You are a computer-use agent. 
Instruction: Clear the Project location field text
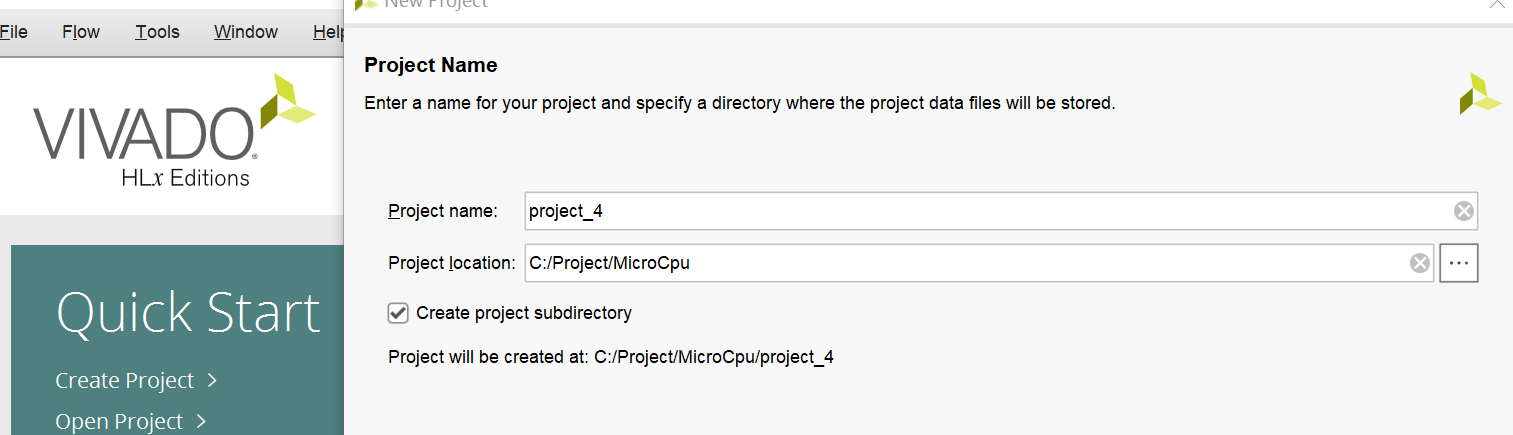(1419, 263)
